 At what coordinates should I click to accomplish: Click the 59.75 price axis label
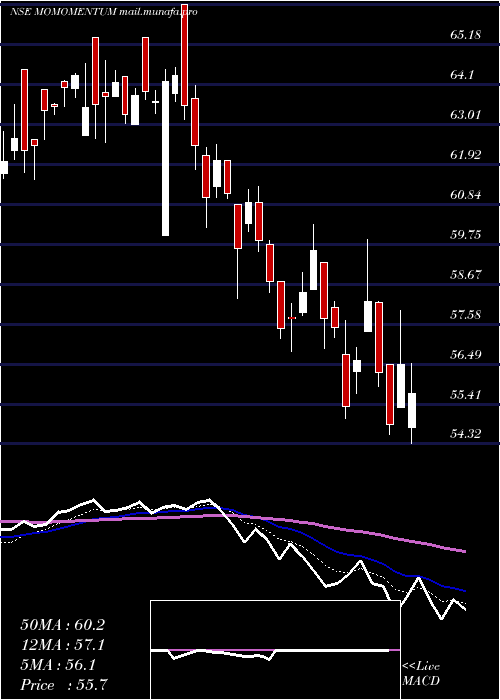click(x=466, y=235)
